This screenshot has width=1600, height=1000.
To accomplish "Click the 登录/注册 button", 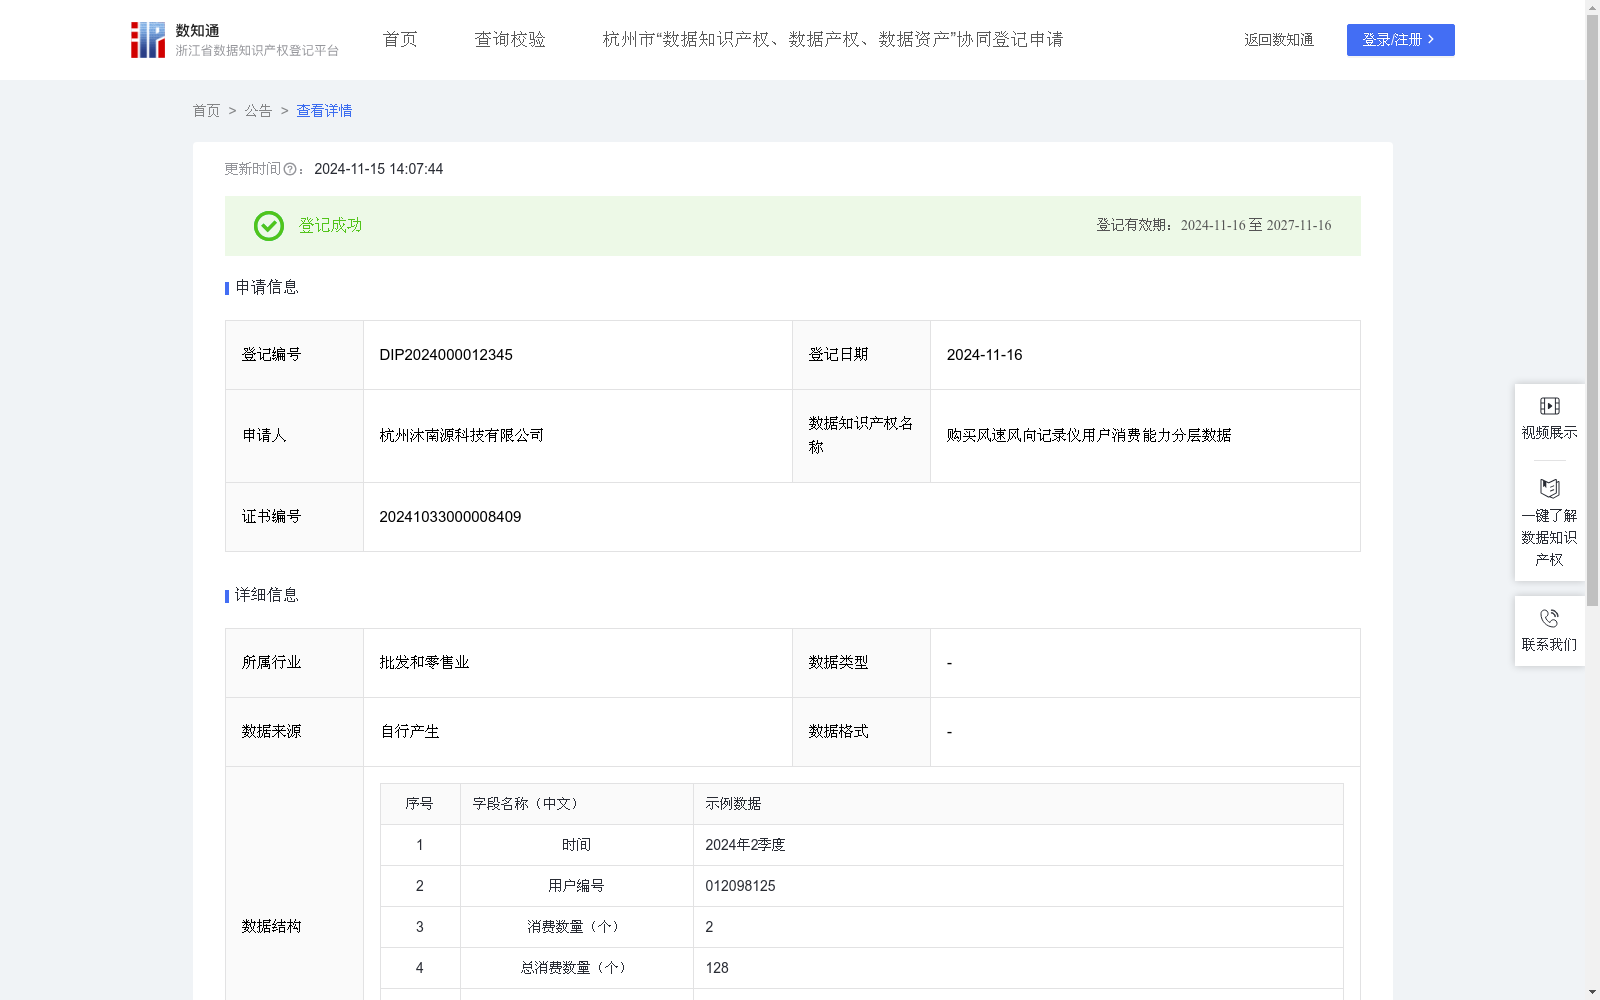I will [x=1400, y=40].
